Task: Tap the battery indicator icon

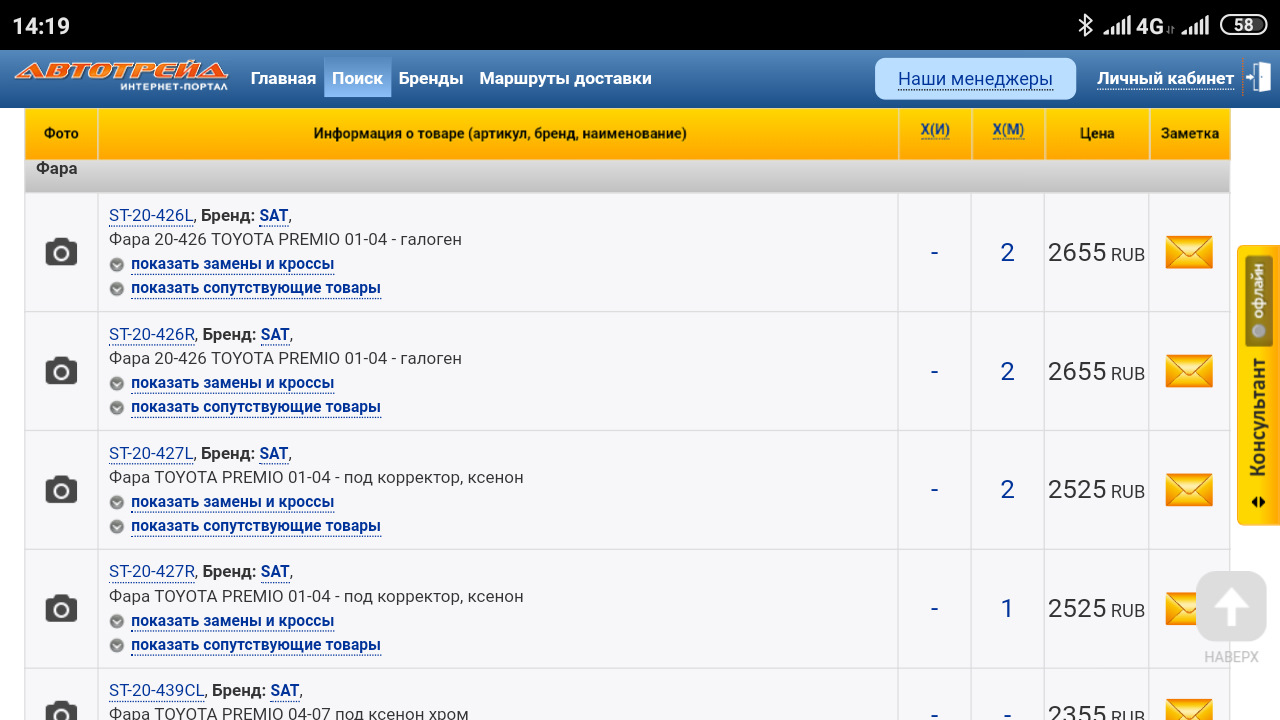Action: click(1243, 25)
